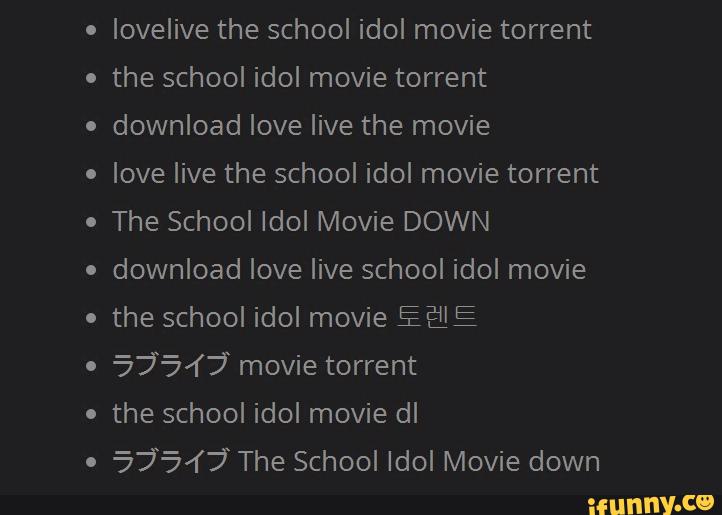The width and height of the screenshot is (722, 515).
Task: Open the ifunny.co watermark link
Action: pyautogui.click(x=651, y=505)
